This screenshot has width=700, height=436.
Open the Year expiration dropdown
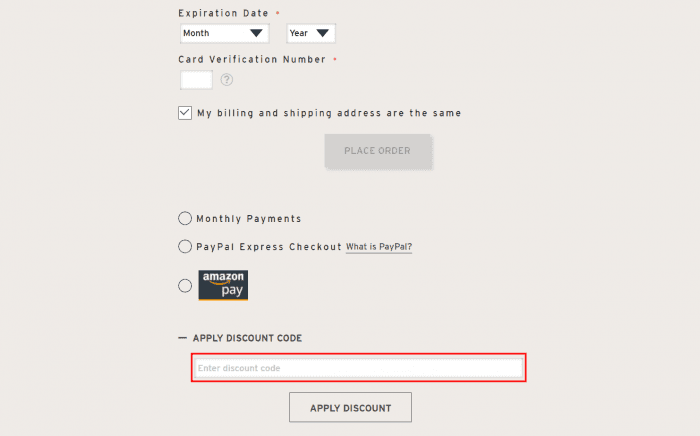tap(310, 33)
